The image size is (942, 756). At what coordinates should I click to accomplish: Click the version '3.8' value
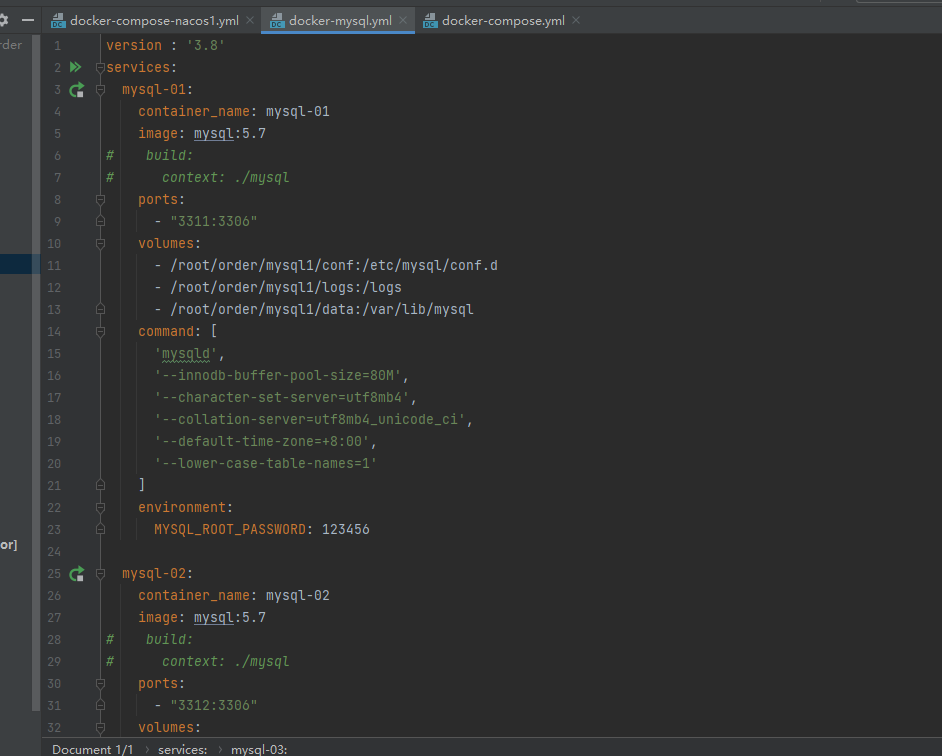(x=205, y=46)
